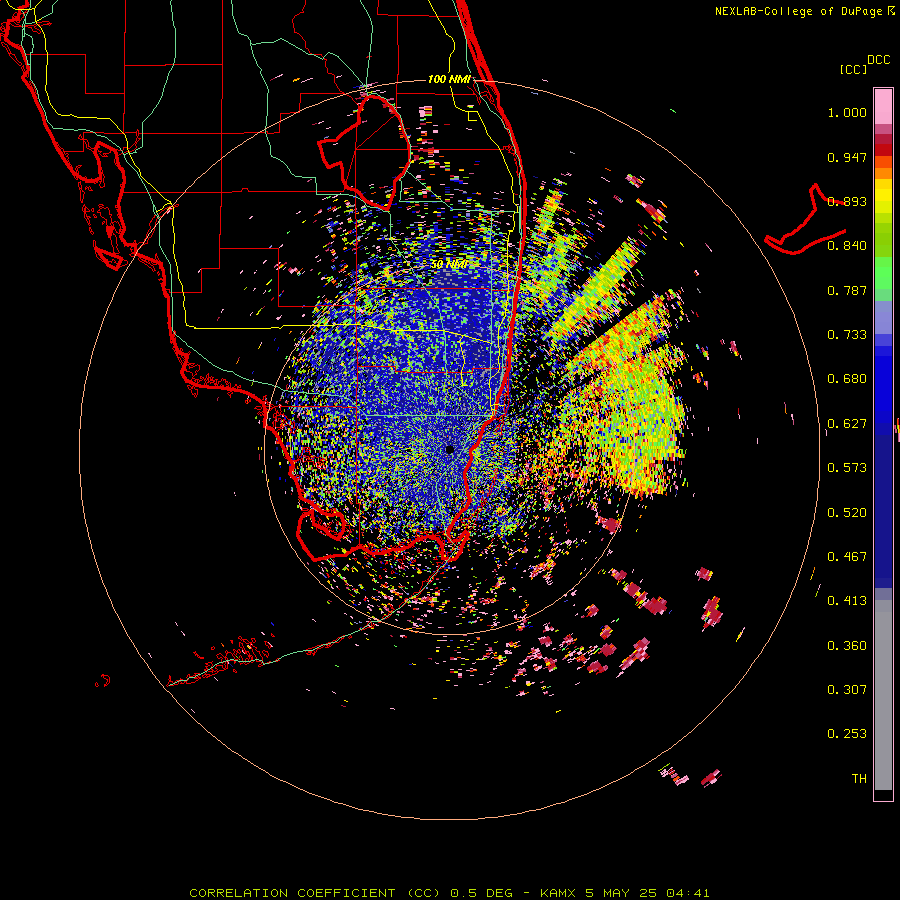Click the red Bahamas island outline at right

[805, 219]
